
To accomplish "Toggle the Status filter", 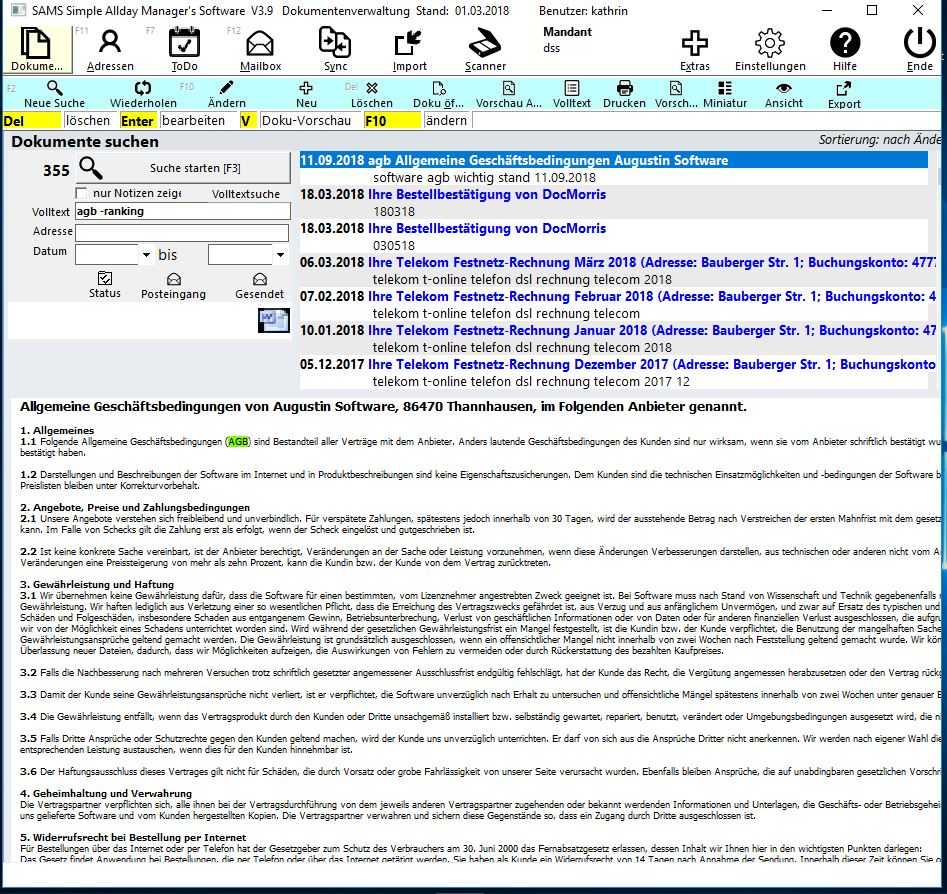I will pos(104,284).
